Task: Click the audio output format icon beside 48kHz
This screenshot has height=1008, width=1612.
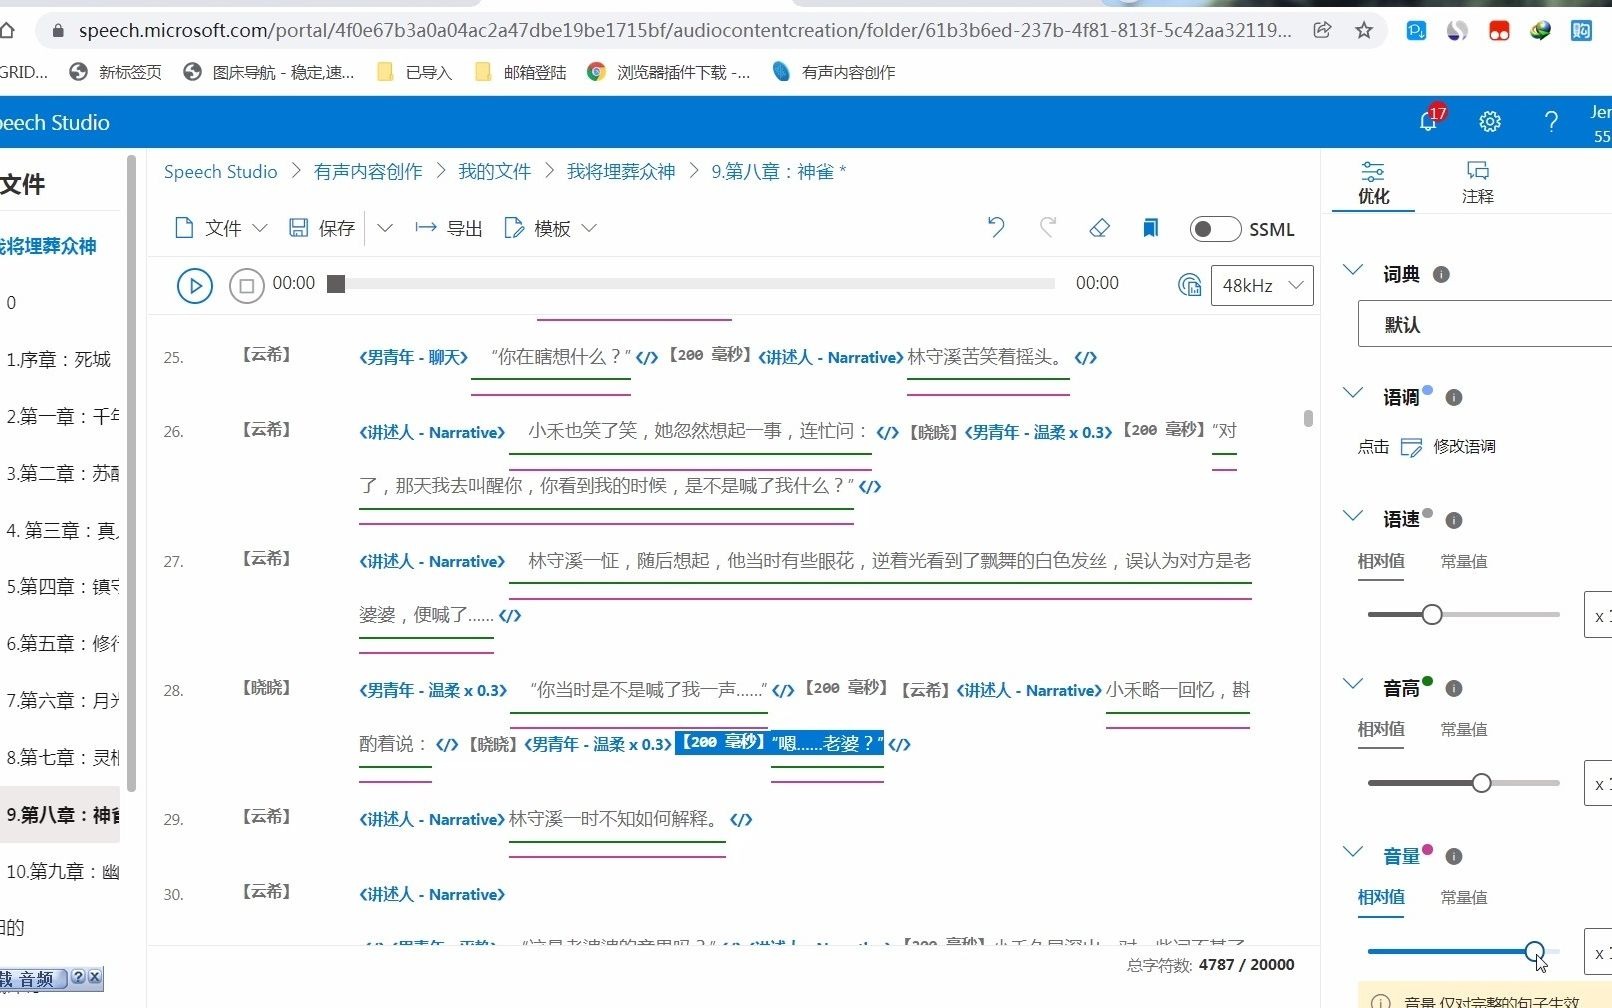Action: pyautogui.click(x=1189, y=285)
